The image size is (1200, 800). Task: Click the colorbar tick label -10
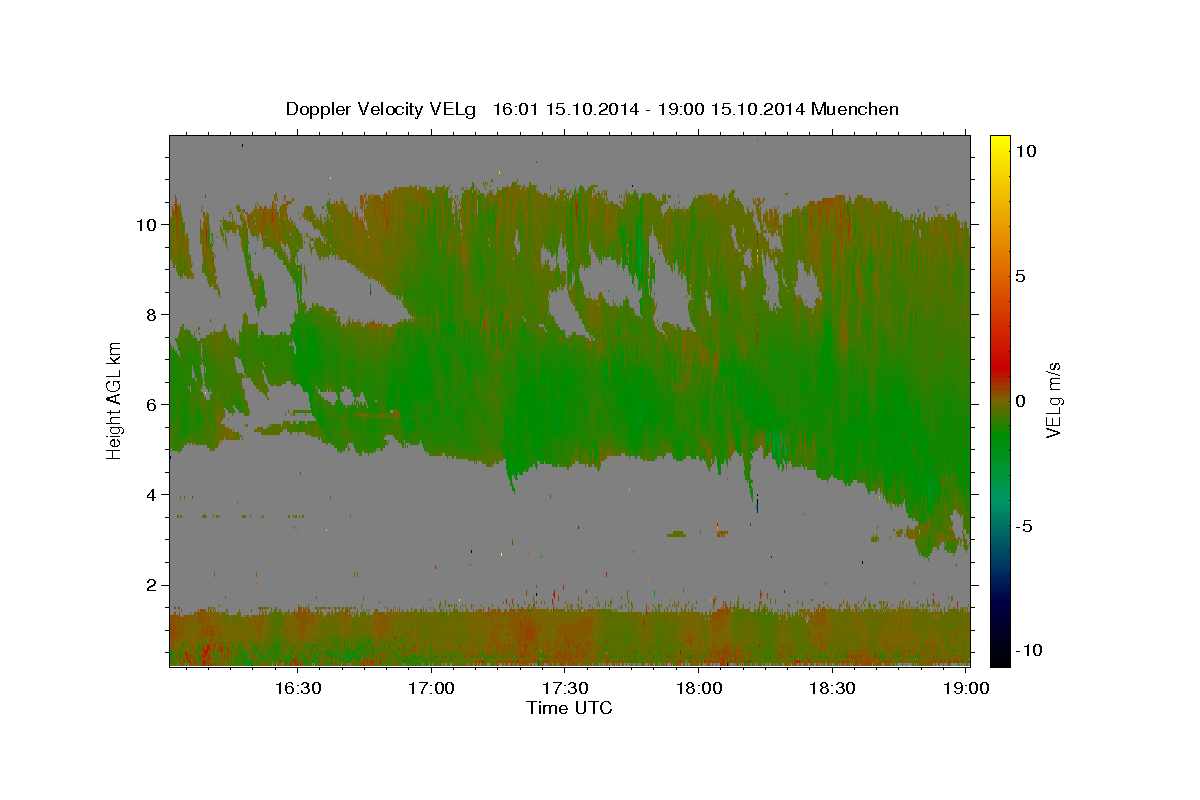point(1027,650)
